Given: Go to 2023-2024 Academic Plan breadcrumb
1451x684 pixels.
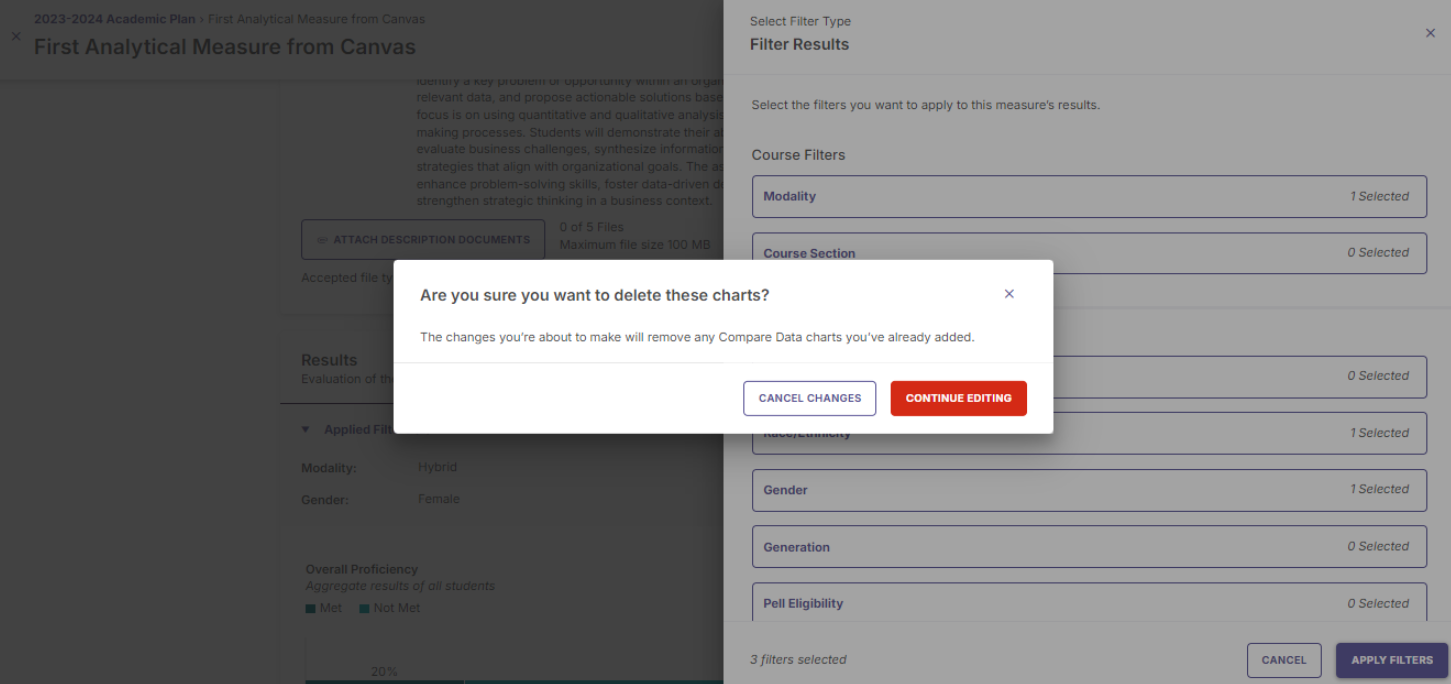Looking at the screenshot, I should pos(114,19).
